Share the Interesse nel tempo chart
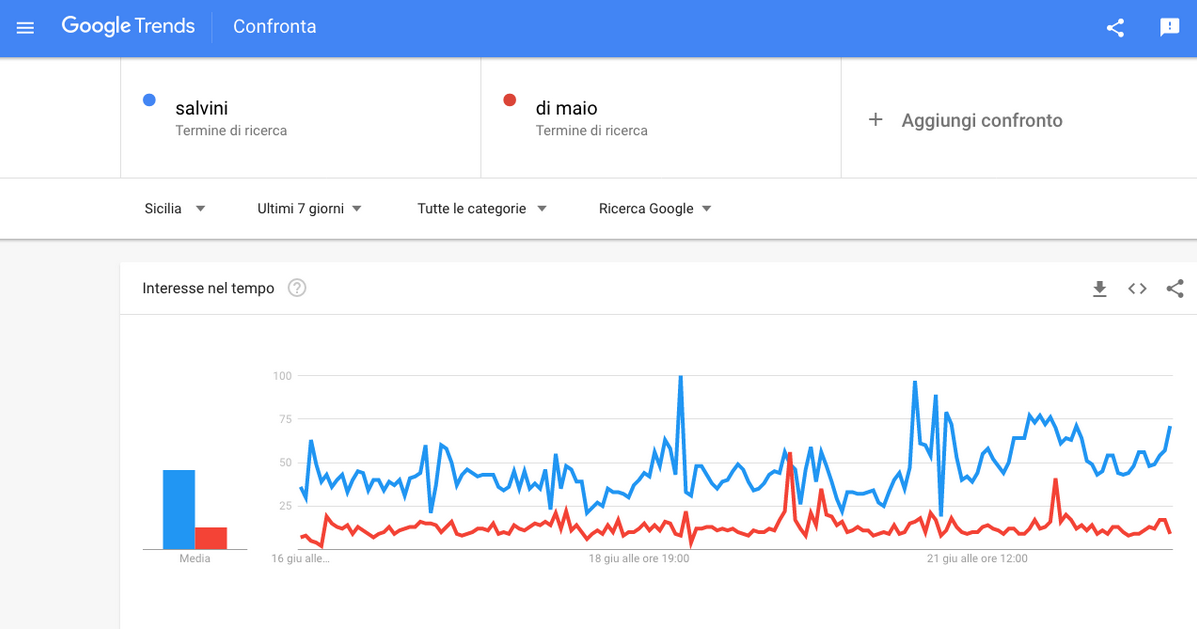Screen dimensions: 1197x629 (x=1175, y=289)
